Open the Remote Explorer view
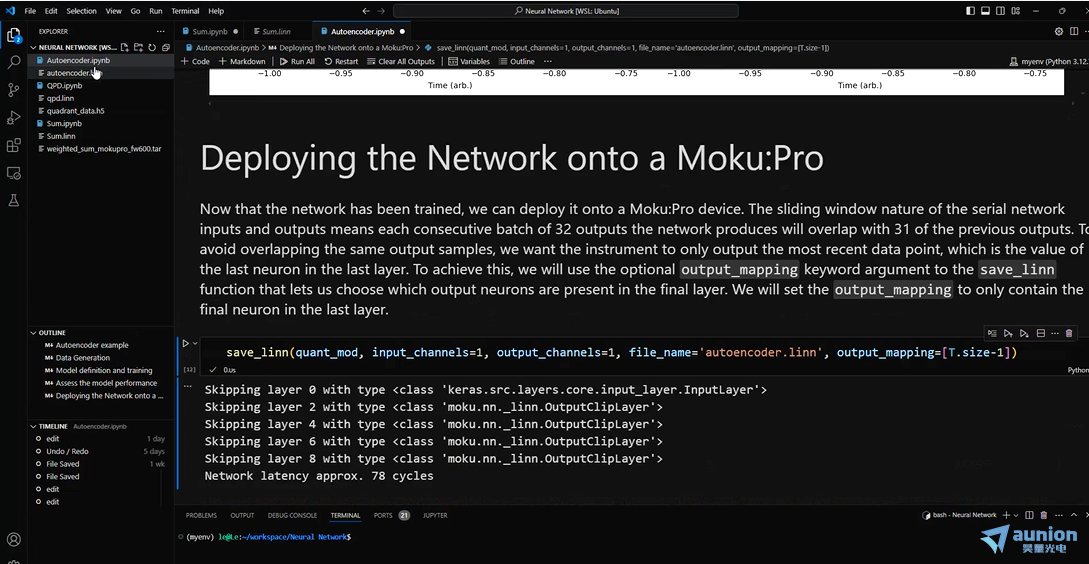The image size is (1089, 564). (x=13, y=172)
